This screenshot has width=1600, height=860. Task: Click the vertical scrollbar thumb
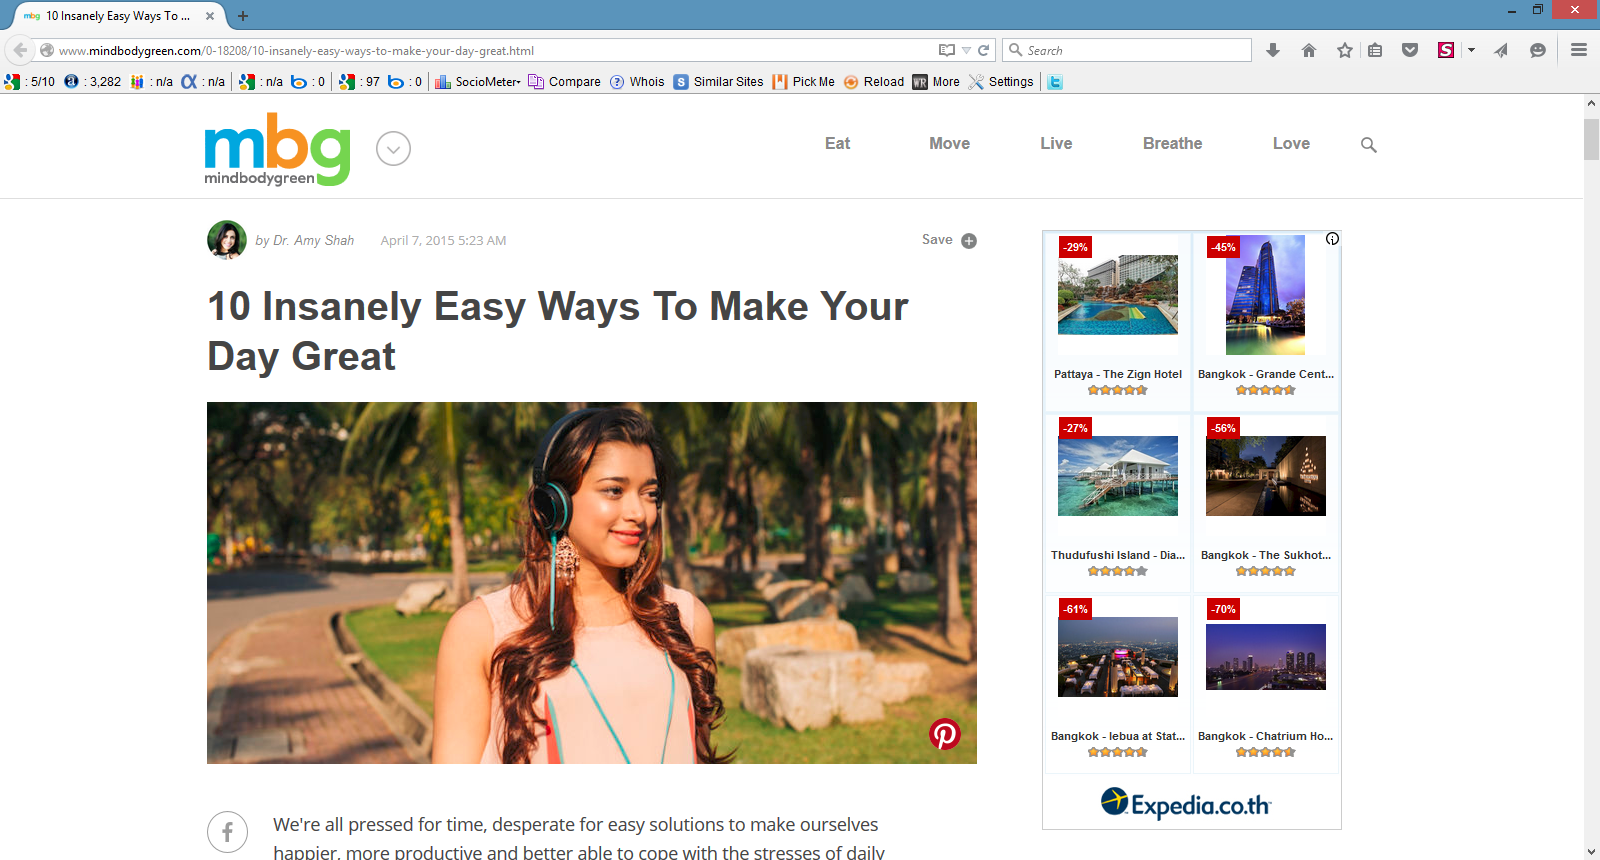pyautogui.click(x=1592, y=139)
